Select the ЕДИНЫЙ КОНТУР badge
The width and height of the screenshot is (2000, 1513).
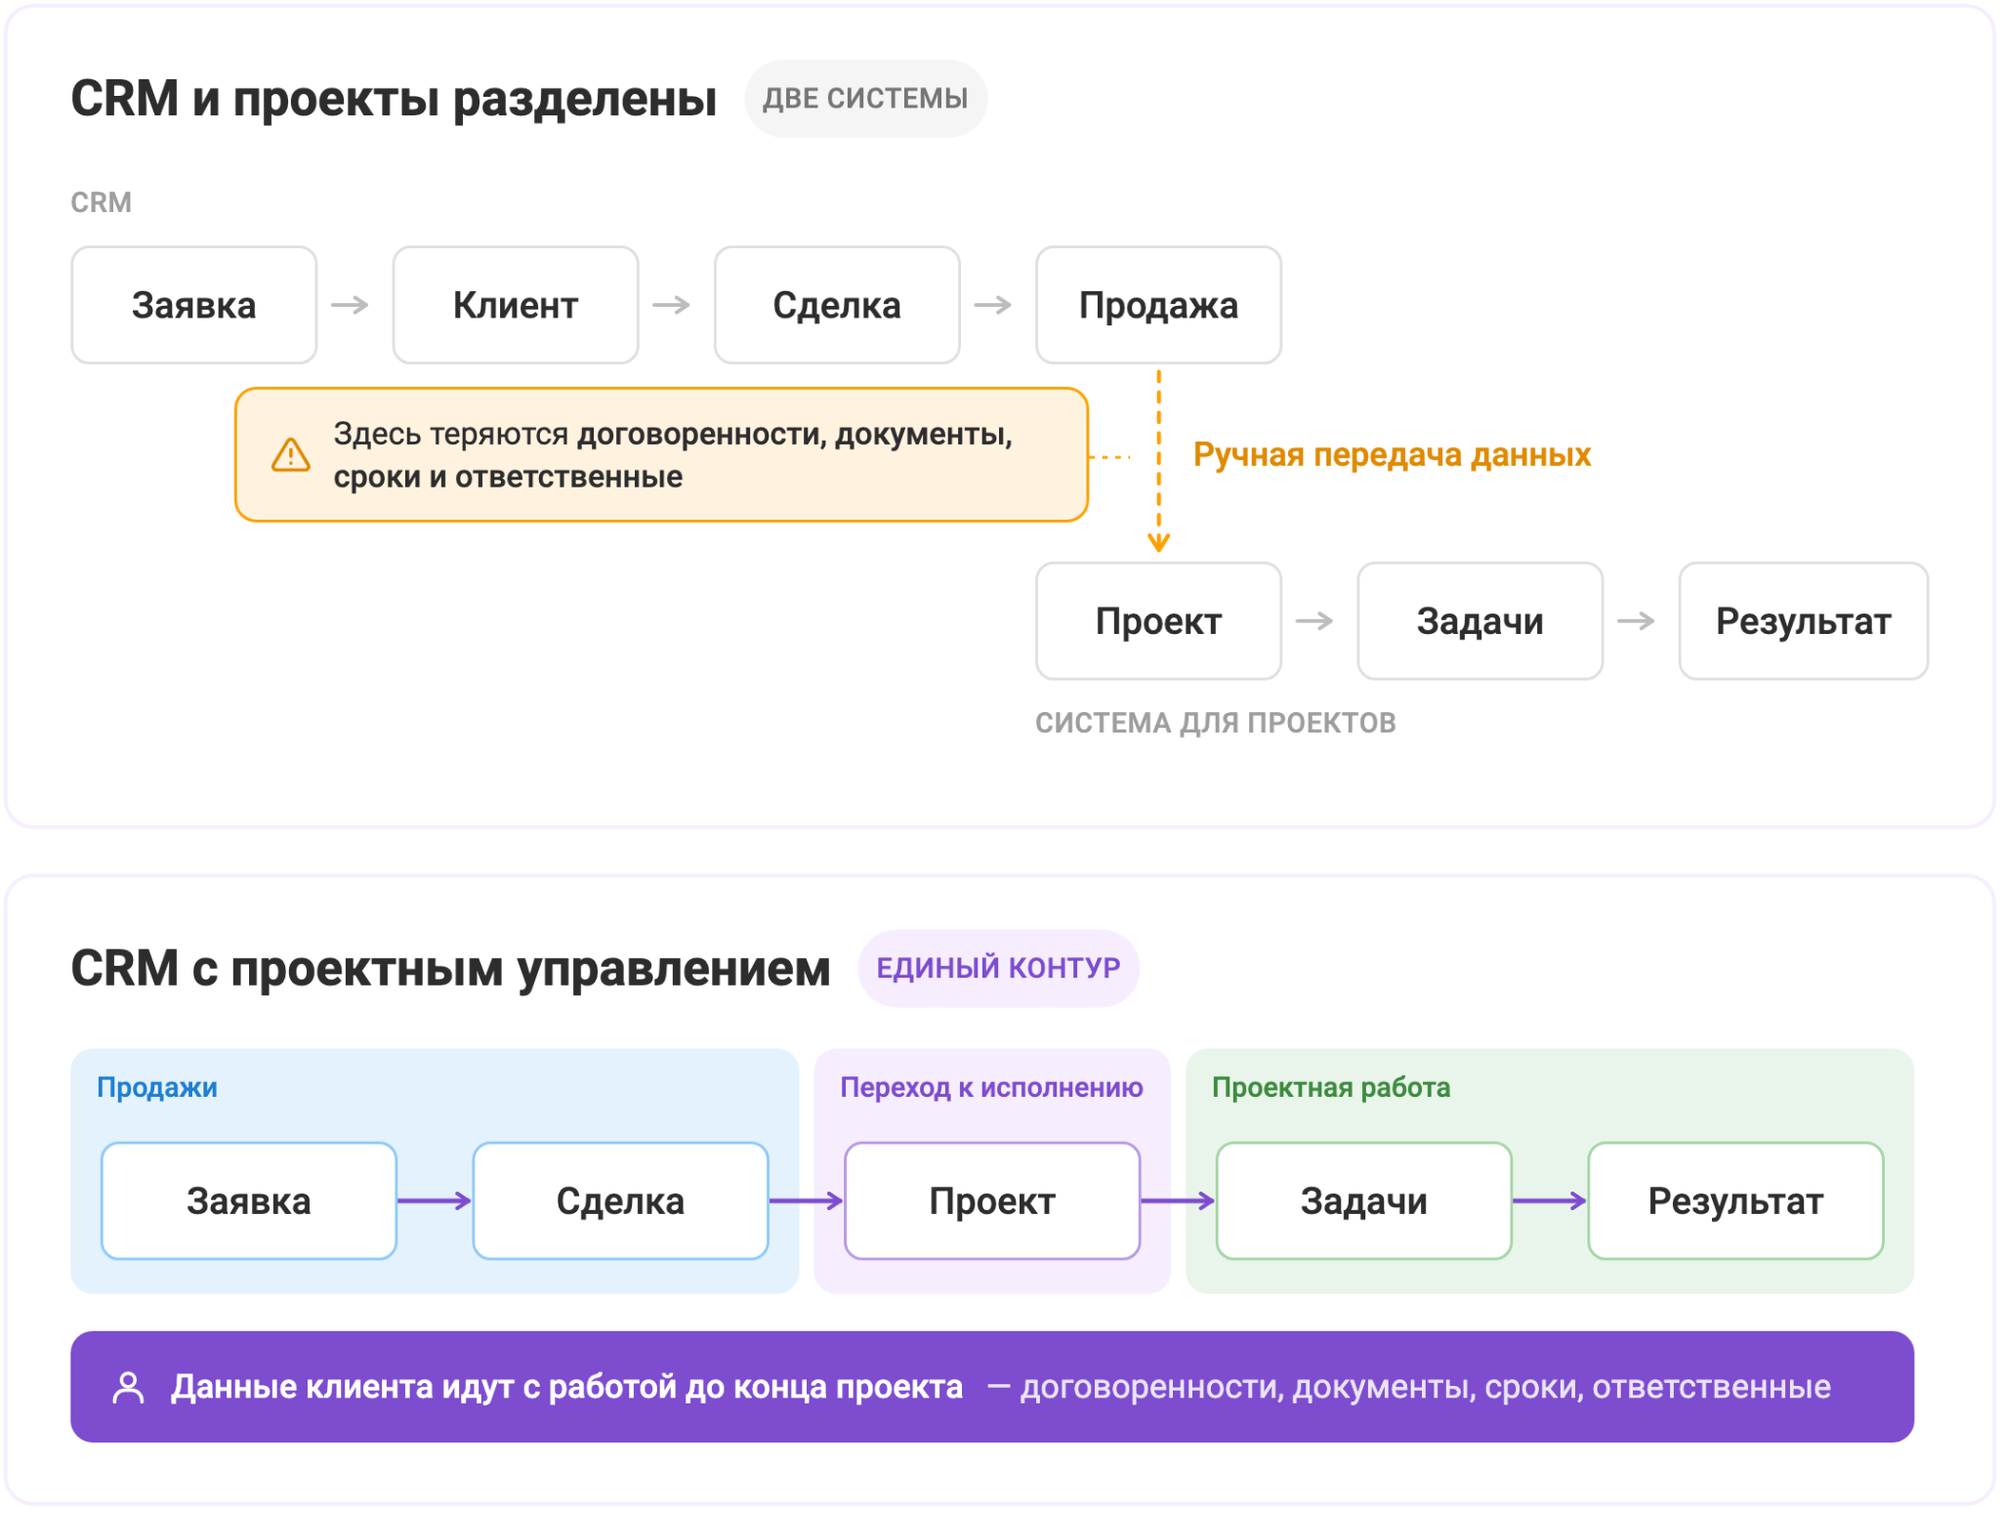tap(998, 967)
